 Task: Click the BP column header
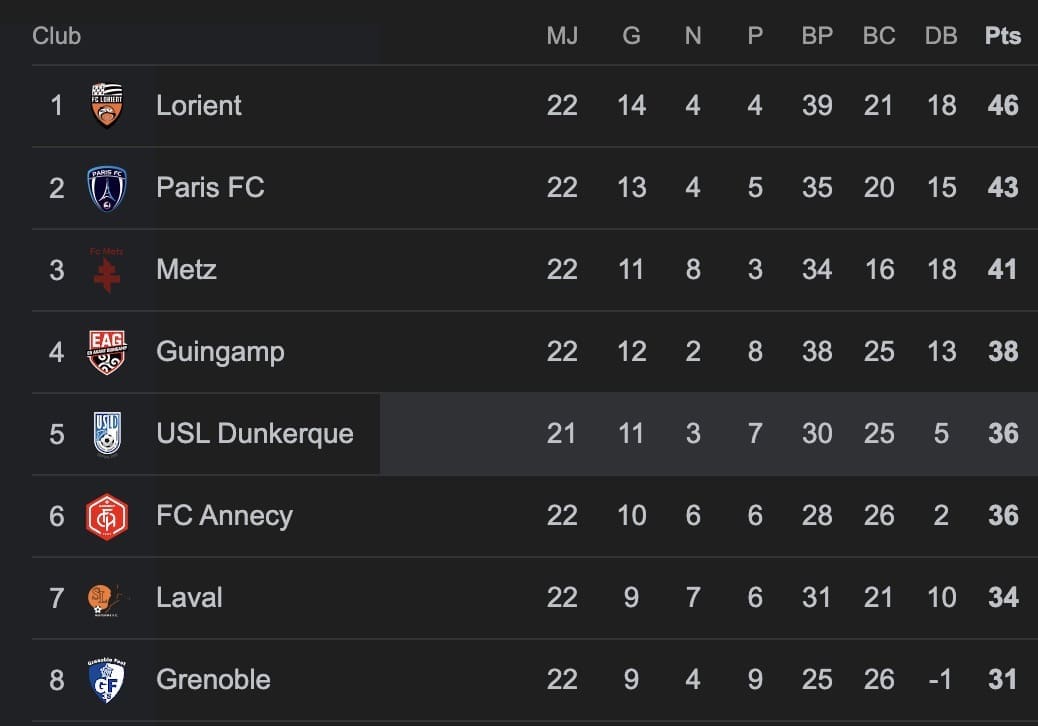point(817,36)
